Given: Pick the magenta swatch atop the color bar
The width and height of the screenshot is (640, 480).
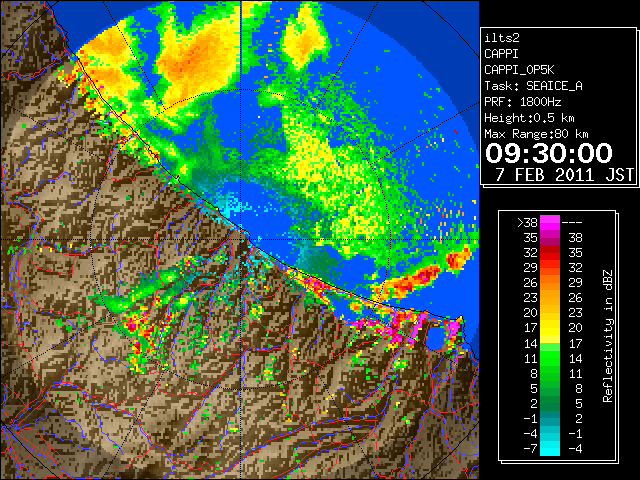Looking at the screenshot, I should [x=550, y=222].
